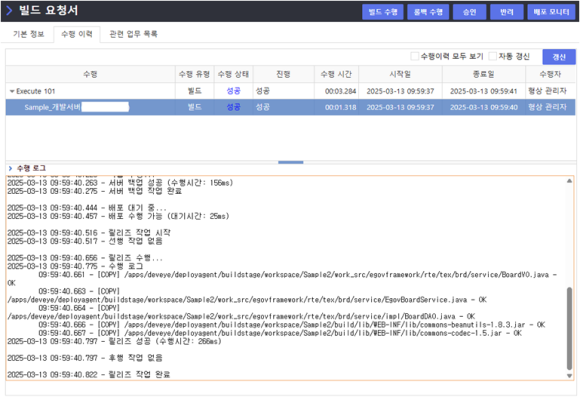Click the 빌드 수행 button
This screenshot has width=580, height=397.
pyautogui.click(x=382, y=12)
